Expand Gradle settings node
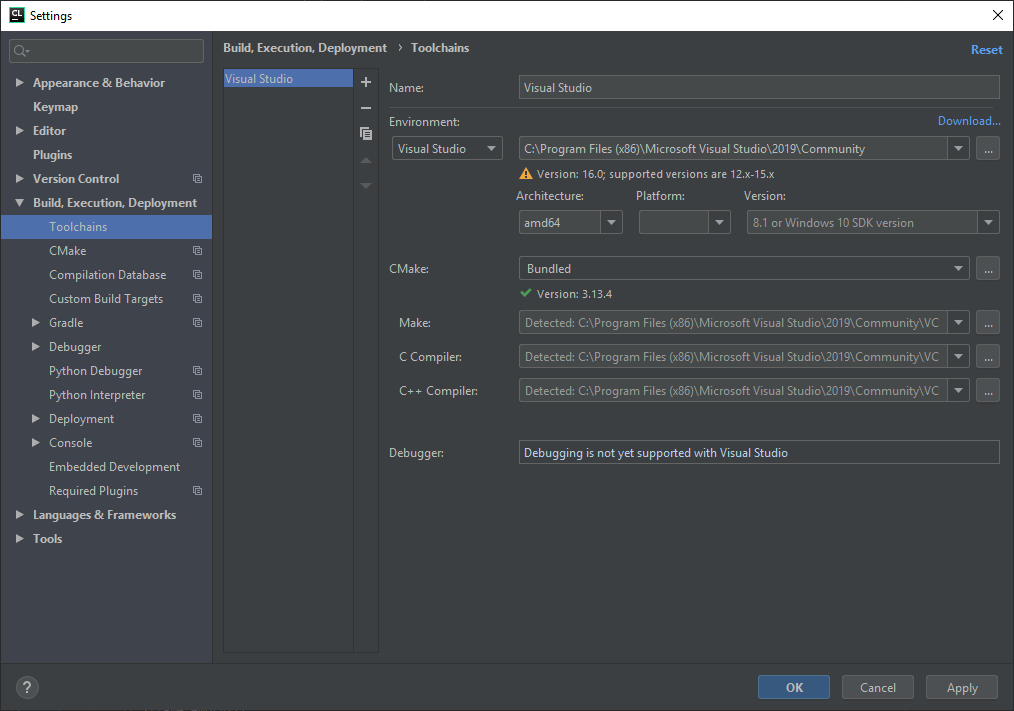Viewport: 1014px width, 711px height. point(36,322)
